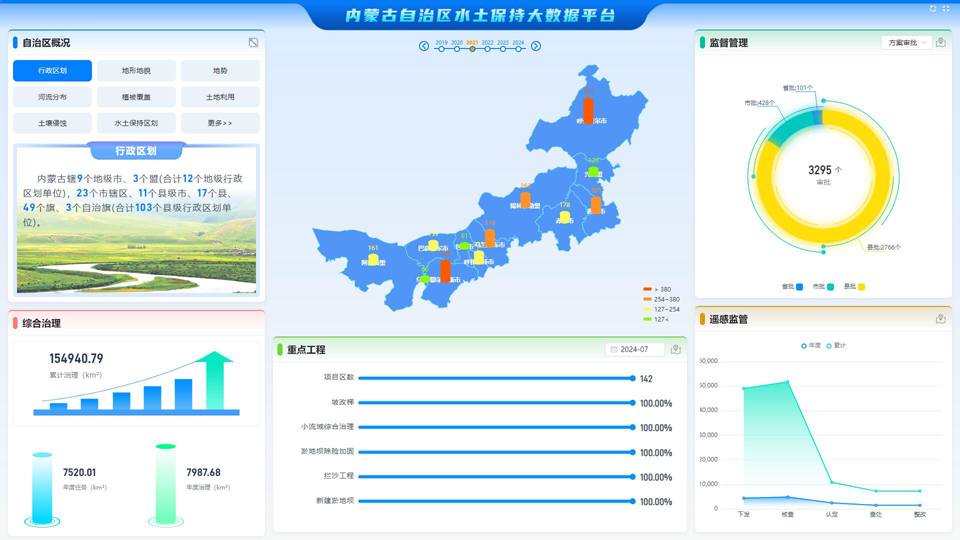
Task: Click the > 380 red legend swatch
Action: [648, 290]
